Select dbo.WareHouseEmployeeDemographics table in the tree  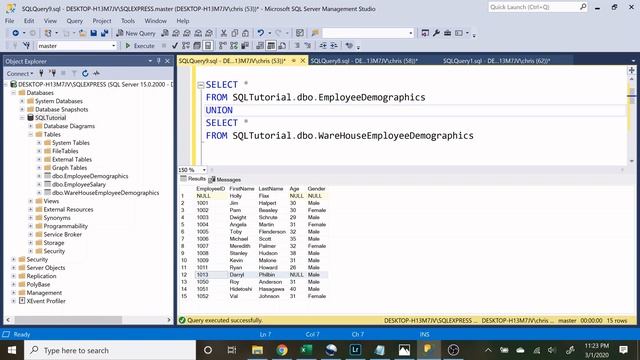(106, 193)
